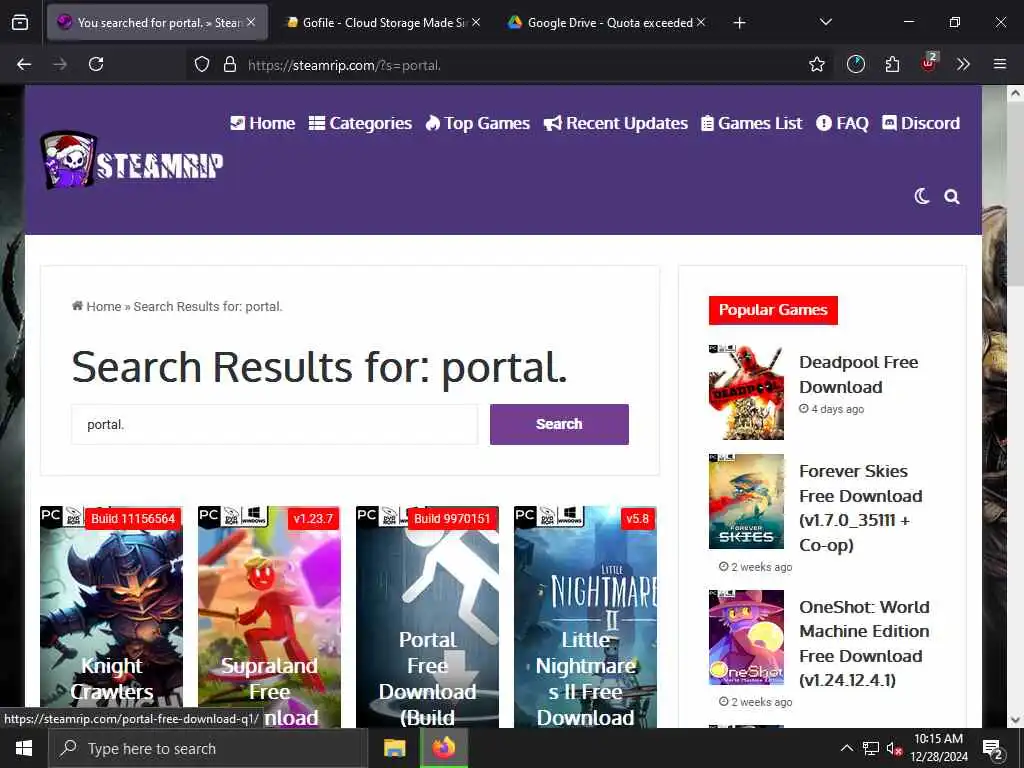This screenshot has height=768, width=1024.
Task: Open the clock showing 10:15 AM
Action: coord(938,748)
